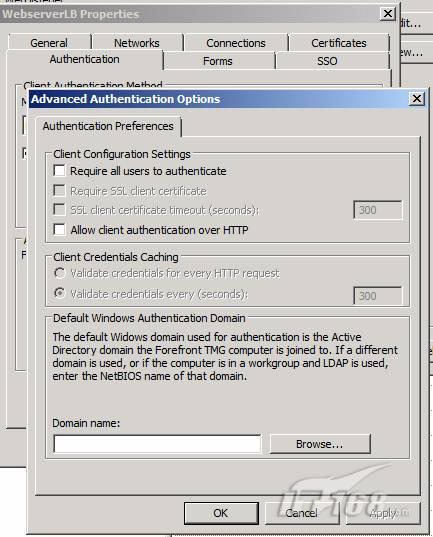Confirm with the OK button
Screen dimensions: 433x537
(221, 513)
